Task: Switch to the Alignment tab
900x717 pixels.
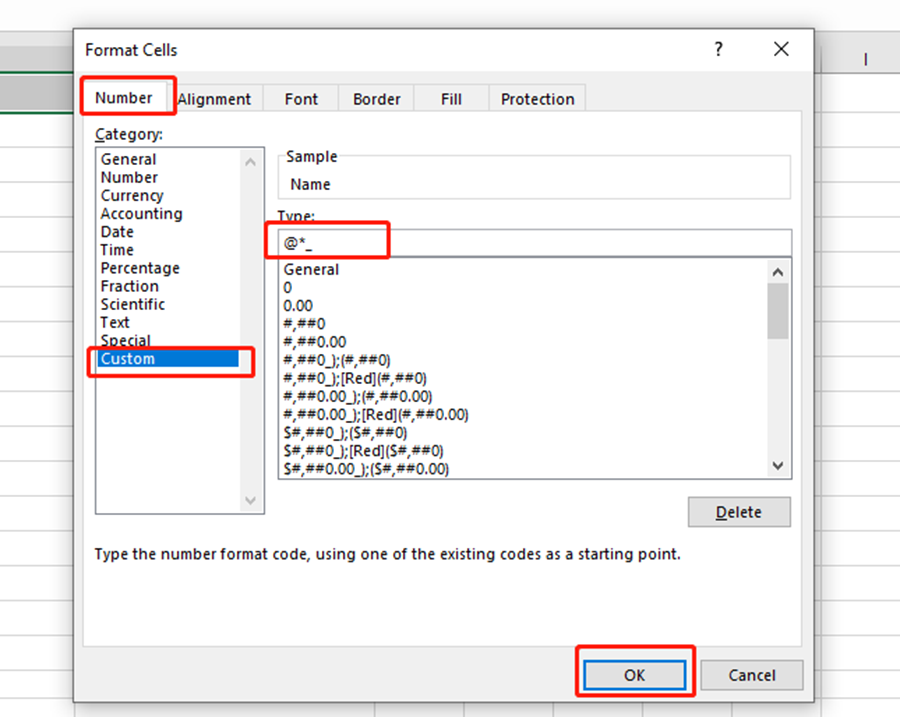Action: click(214, 99)
